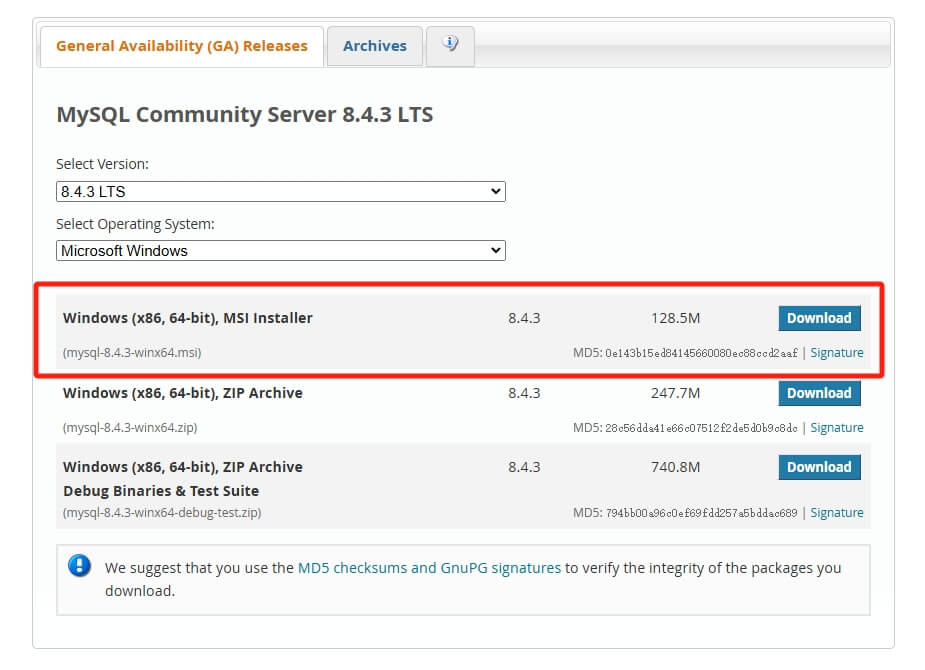Image resolution: width=925 pixels, height=670 pixels.
Task: Download the 247.7M ZIP Archive
Action: 819,393
